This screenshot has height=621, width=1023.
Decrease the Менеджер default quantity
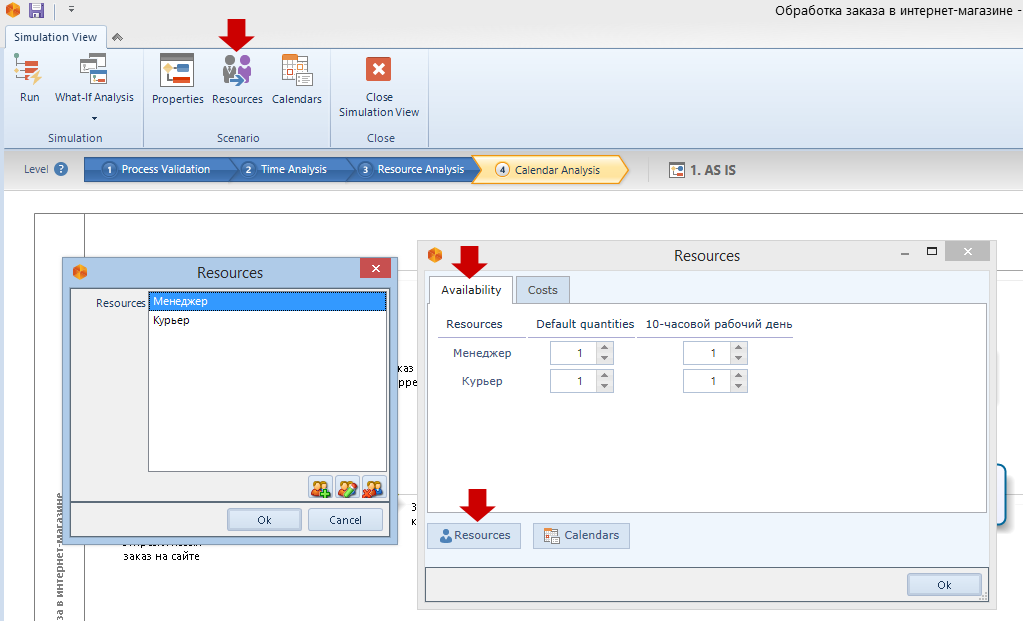click(605, 358)
